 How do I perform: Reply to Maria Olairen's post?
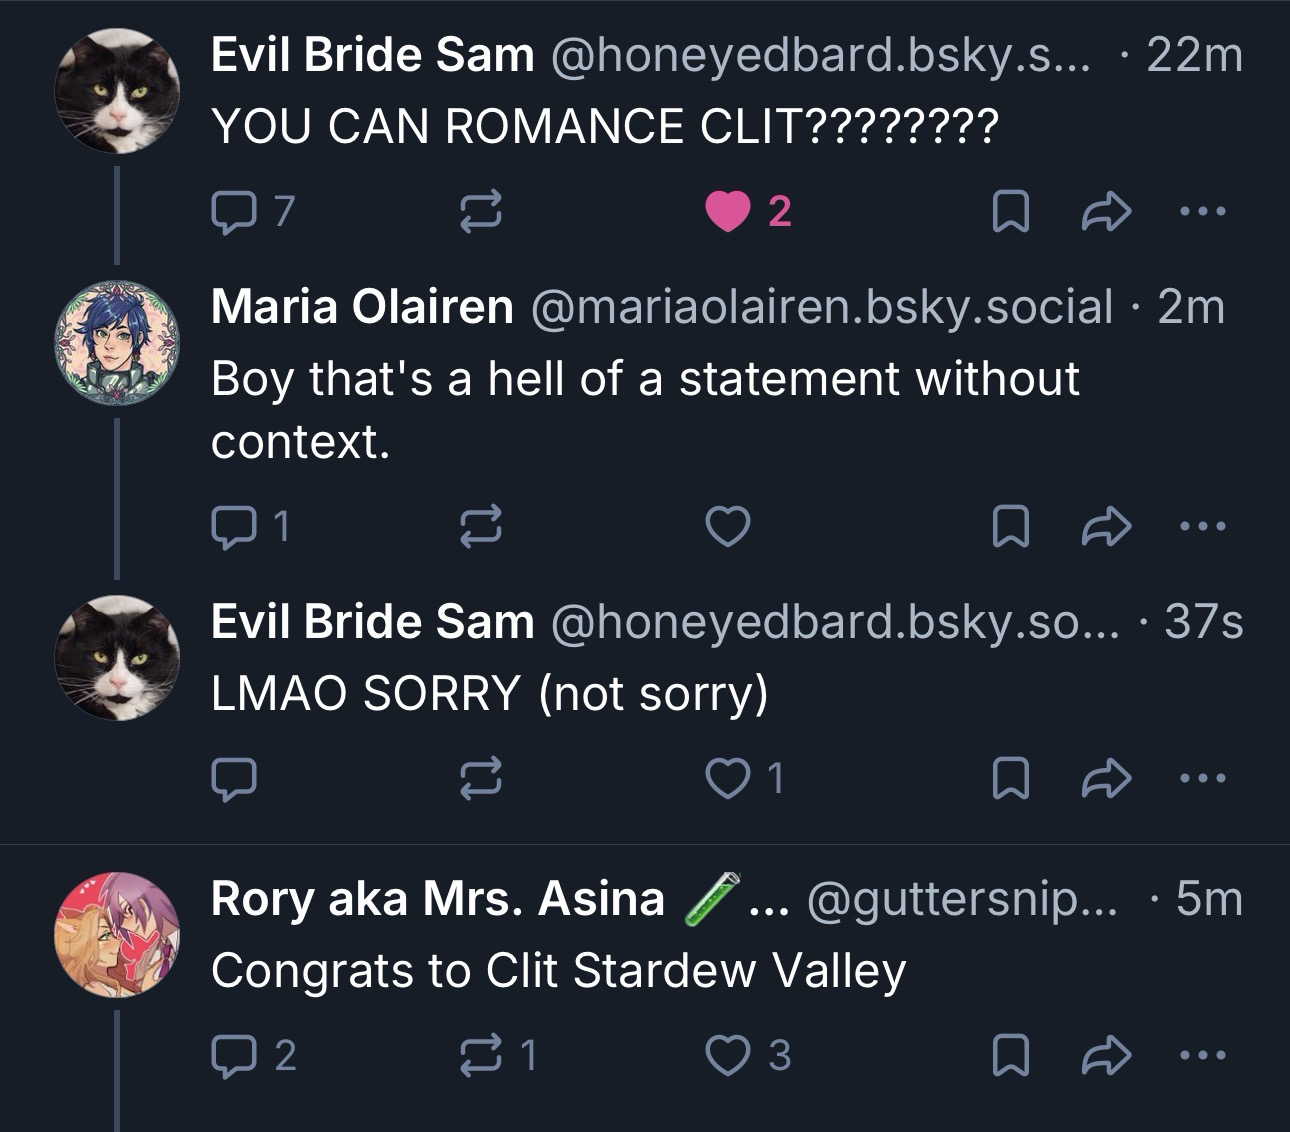[x=233, y=526]
